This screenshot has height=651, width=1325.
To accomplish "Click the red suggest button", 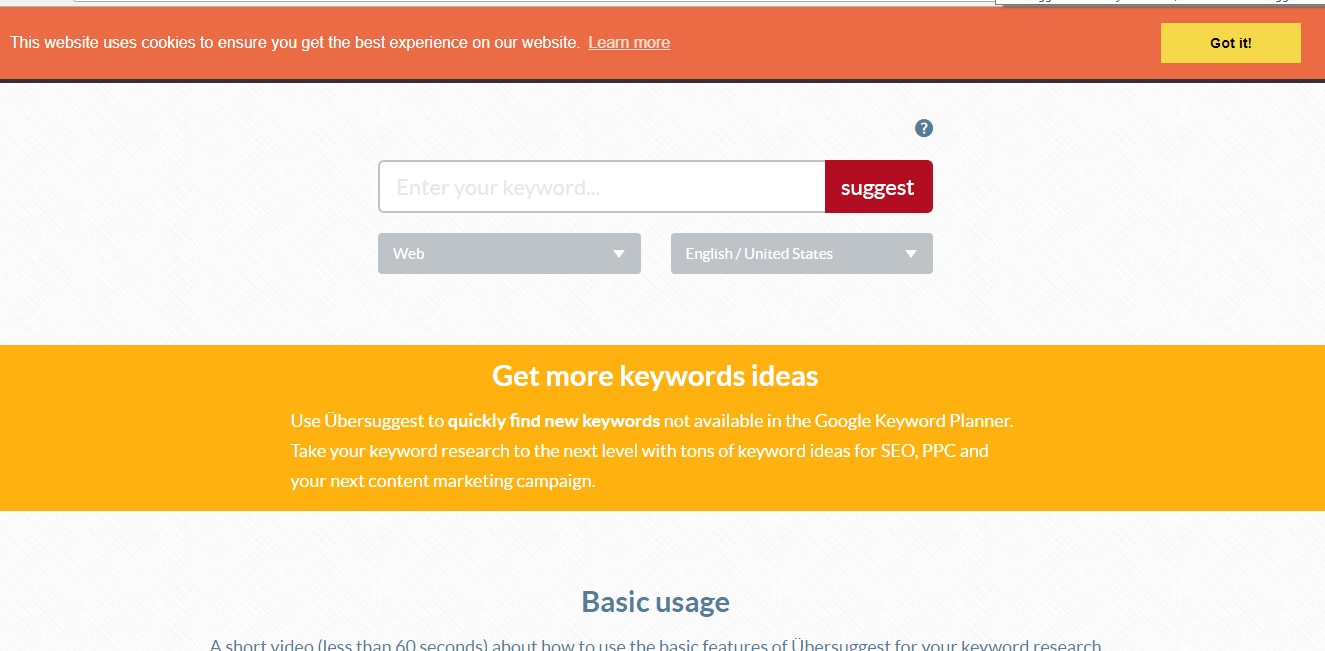I will point(877,187).
